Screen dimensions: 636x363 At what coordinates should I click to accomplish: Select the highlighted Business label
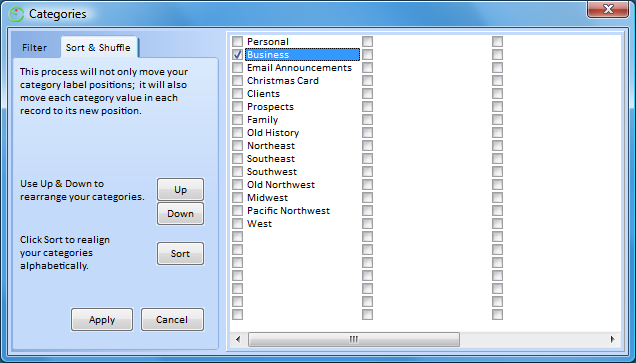pos(302,55)
